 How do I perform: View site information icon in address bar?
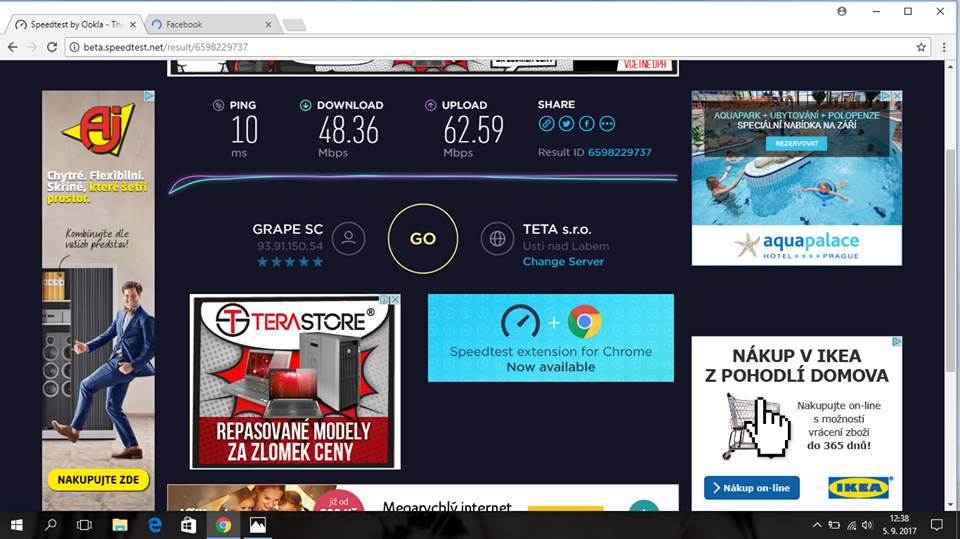pyautogui.click(x=74, y=47)
